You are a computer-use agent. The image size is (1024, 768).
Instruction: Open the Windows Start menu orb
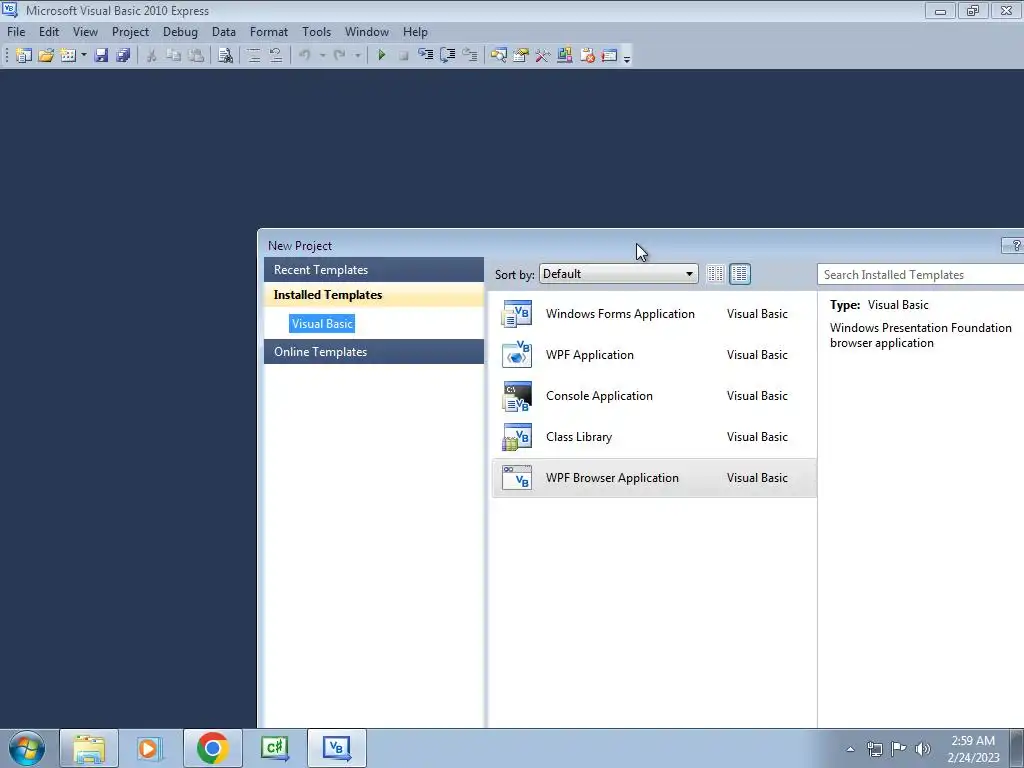(27, 748)
